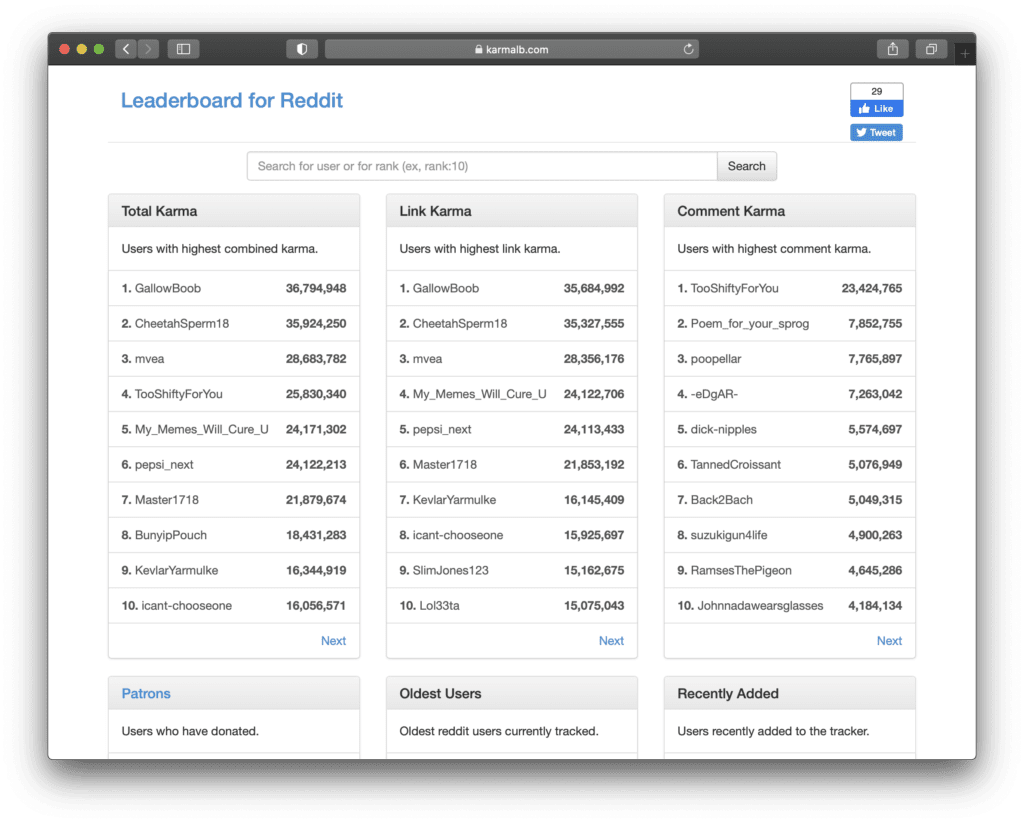Click the Facebook Like button
The image size is (1024, 823).
876,108
